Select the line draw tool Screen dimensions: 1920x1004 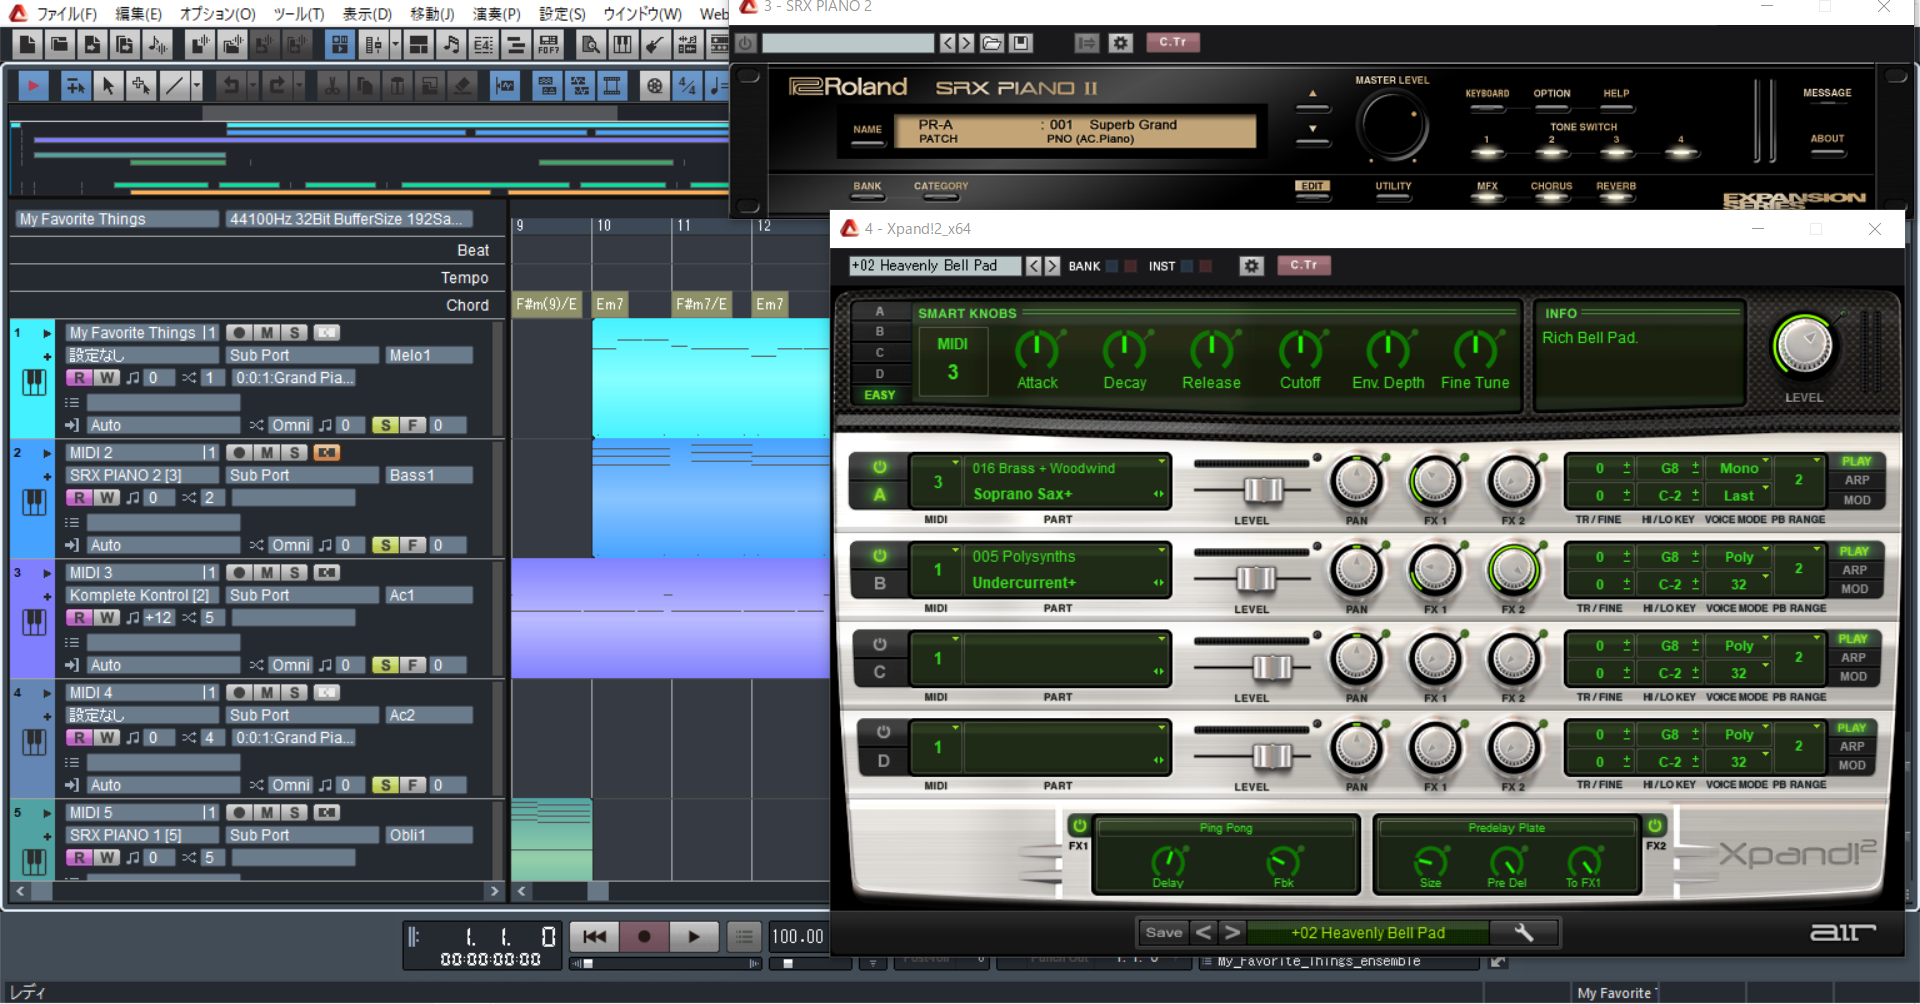point(174,87)
